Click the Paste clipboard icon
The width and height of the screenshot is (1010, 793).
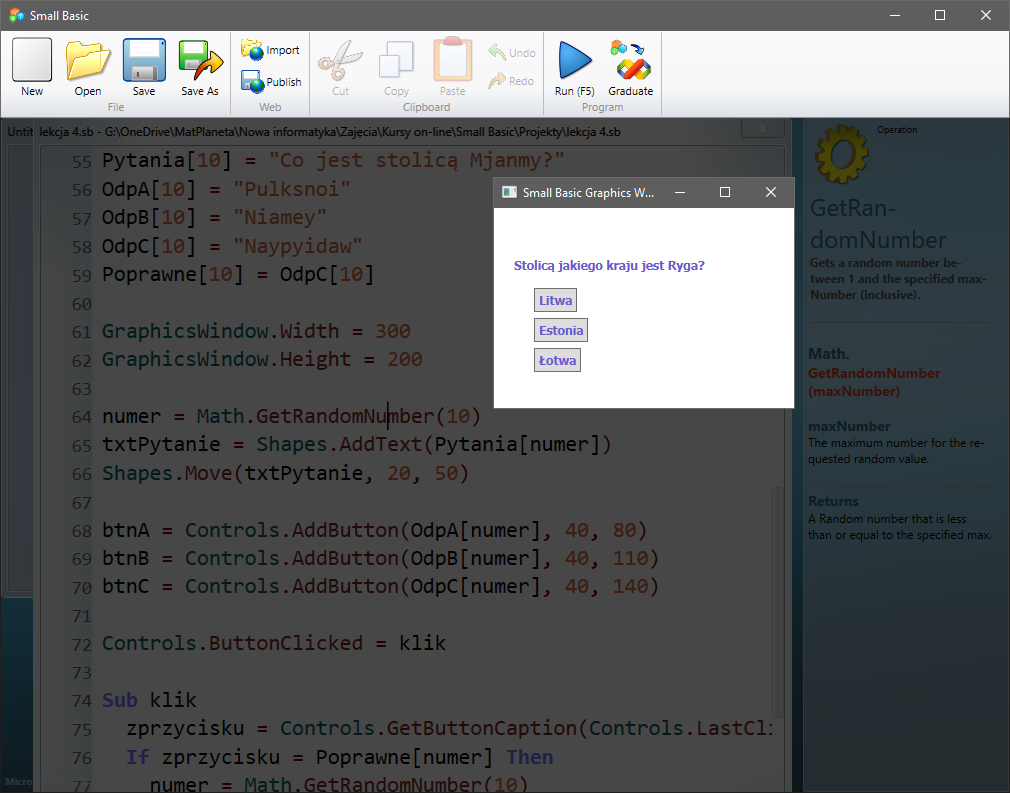(x=452, y=67)
